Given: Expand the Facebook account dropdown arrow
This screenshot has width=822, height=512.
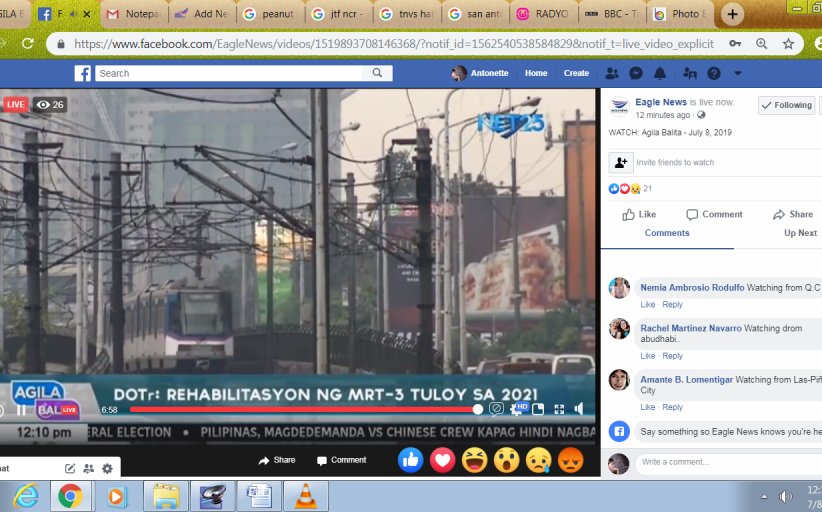Looking at the screenshot, I should [738, 74].
